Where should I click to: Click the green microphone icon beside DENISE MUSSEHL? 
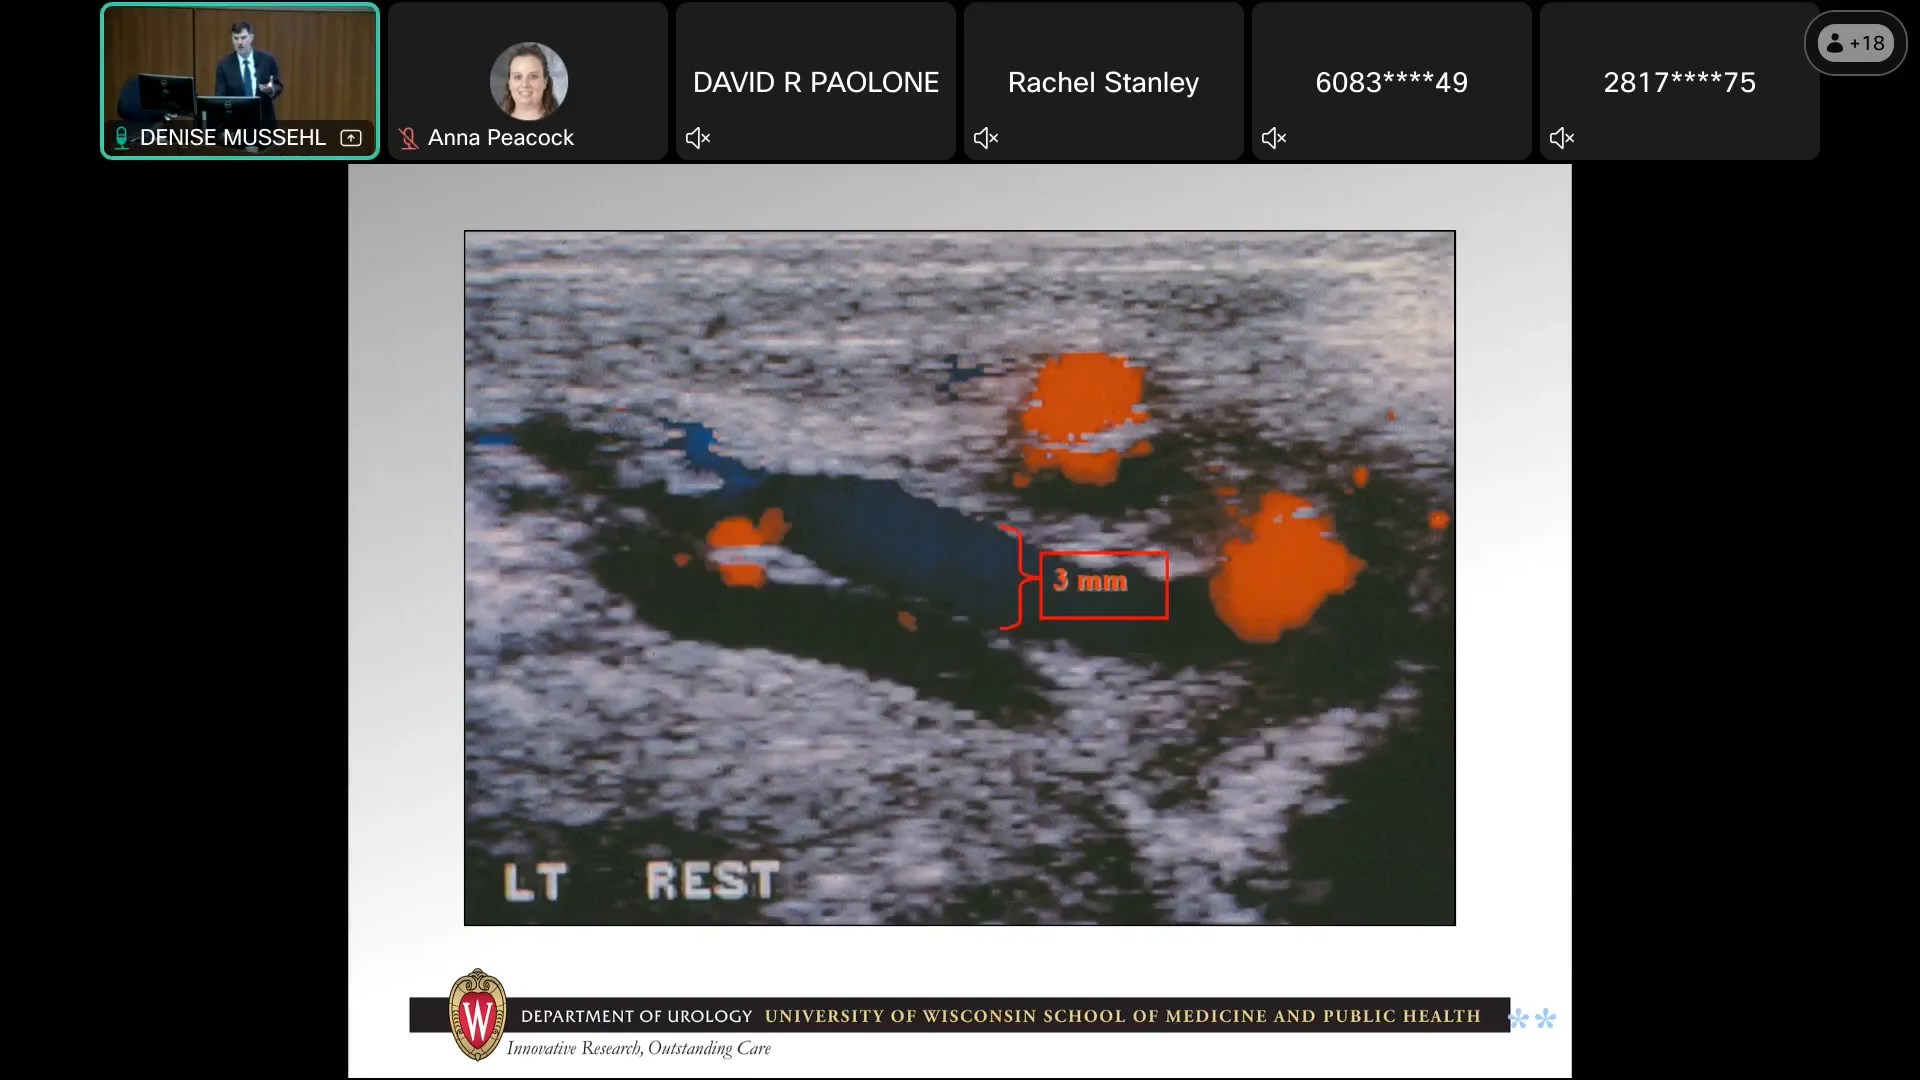coord(121,138)
